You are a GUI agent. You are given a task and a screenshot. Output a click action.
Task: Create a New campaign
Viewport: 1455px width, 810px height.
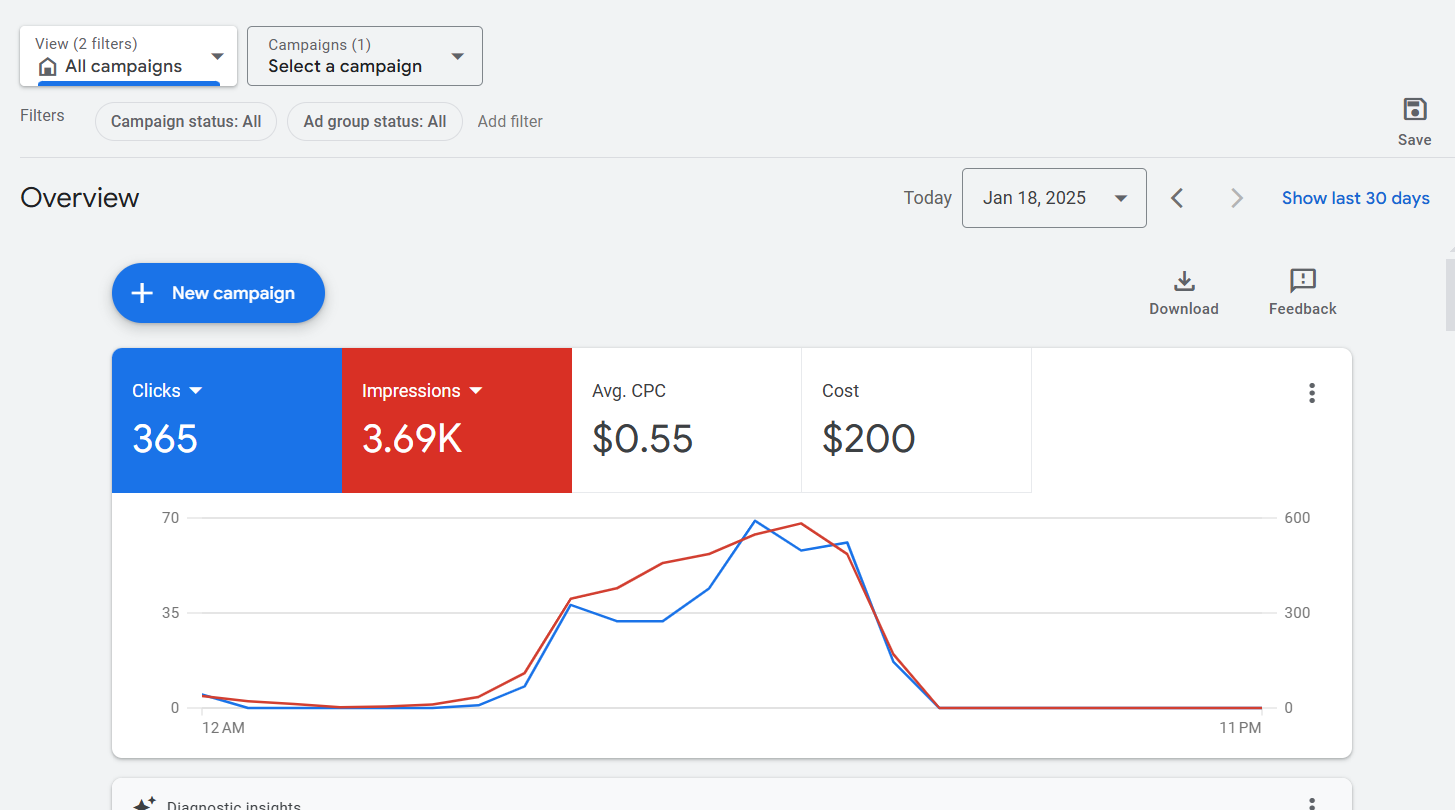click(218, 293)
